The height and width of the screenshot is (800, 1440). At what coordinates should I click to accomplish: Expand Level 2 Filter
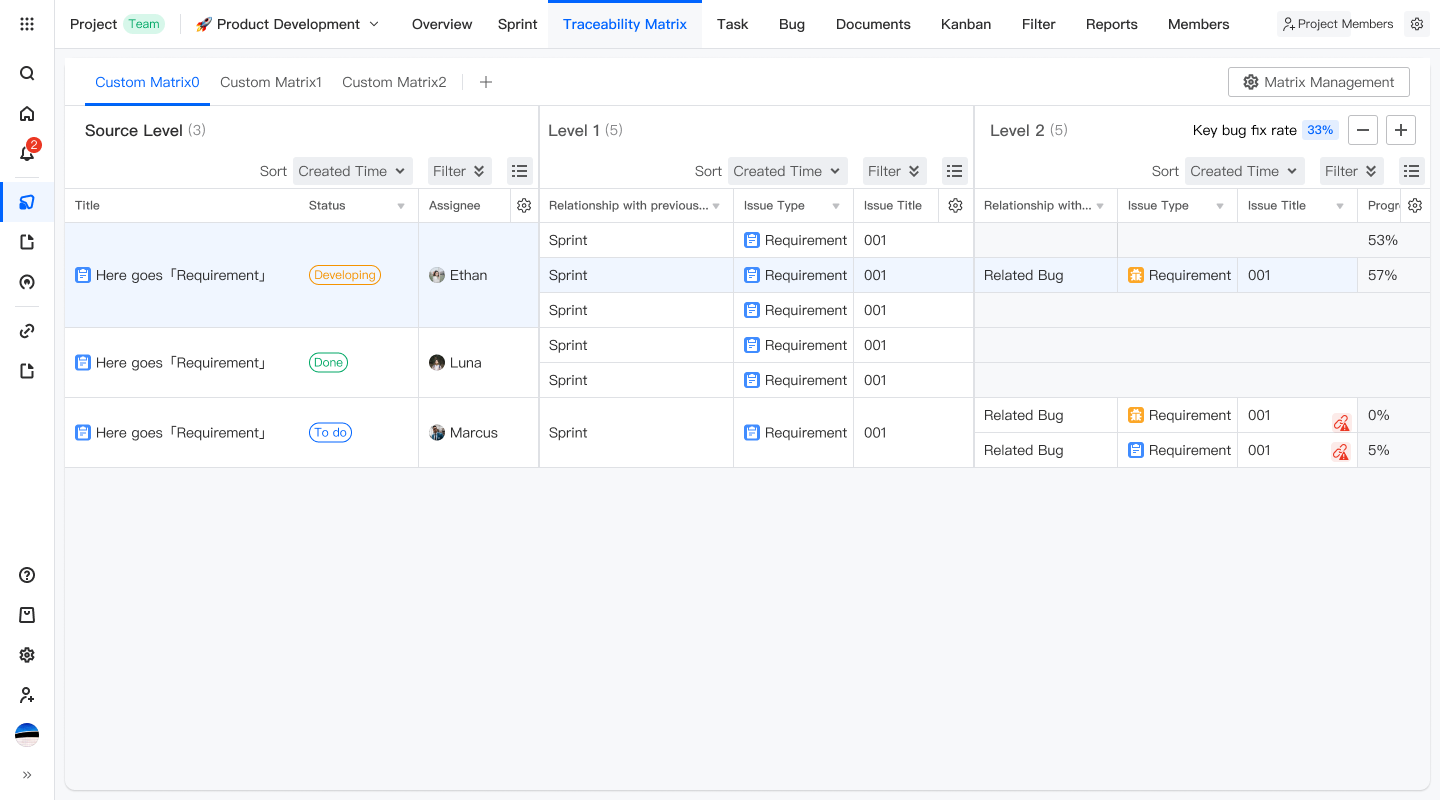pos(1352,171)
